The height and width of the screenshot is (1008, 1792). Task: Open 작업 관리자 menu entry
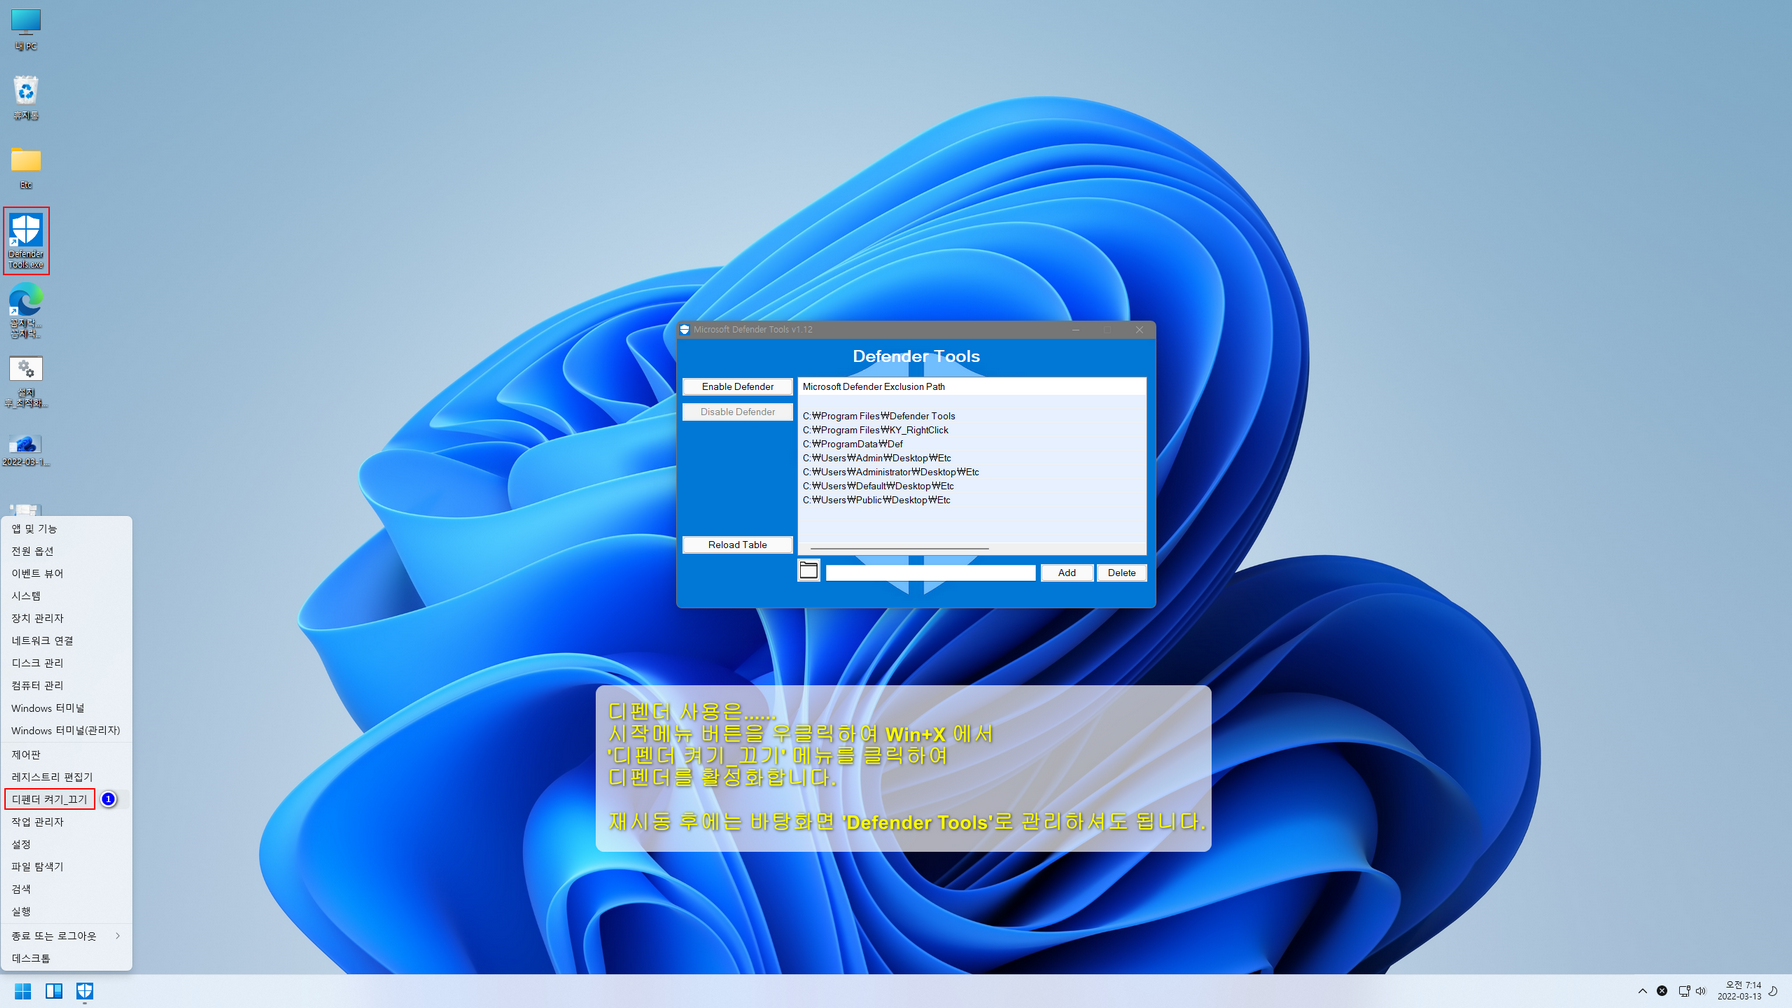pos(66,822)
